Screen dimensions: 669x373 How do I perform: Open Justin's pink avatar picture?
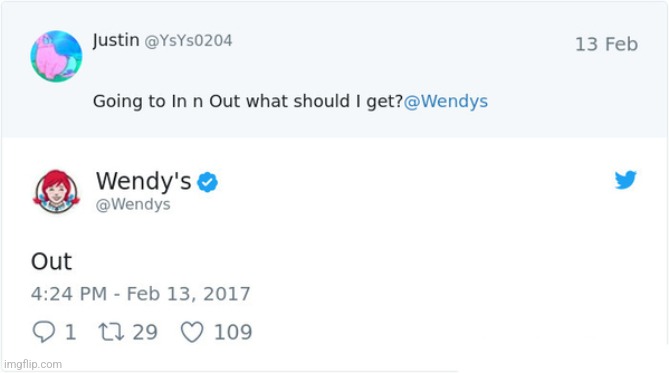(56, 56)
